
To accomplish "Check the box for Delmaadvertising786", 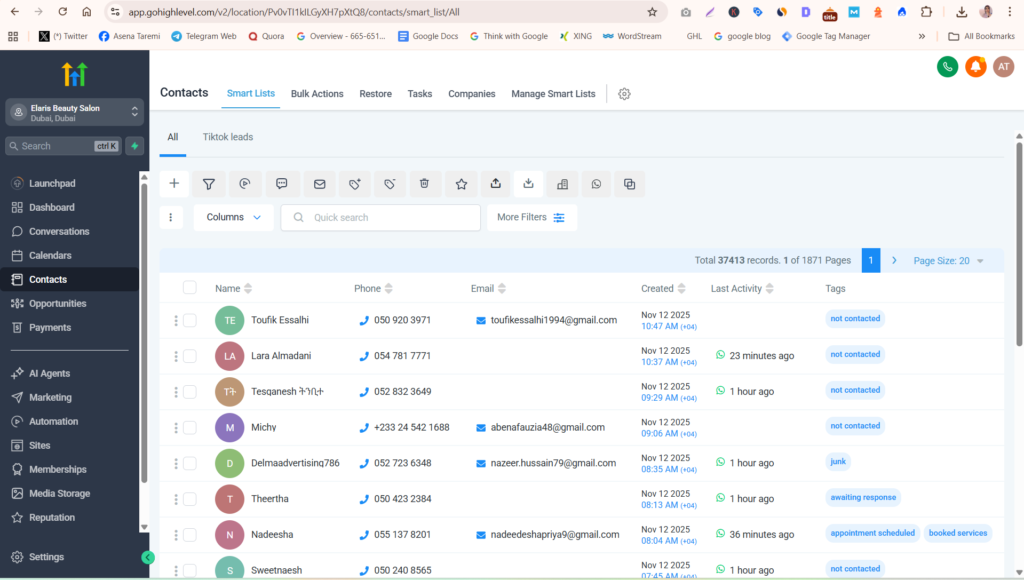I will click(x=189, y=463).
